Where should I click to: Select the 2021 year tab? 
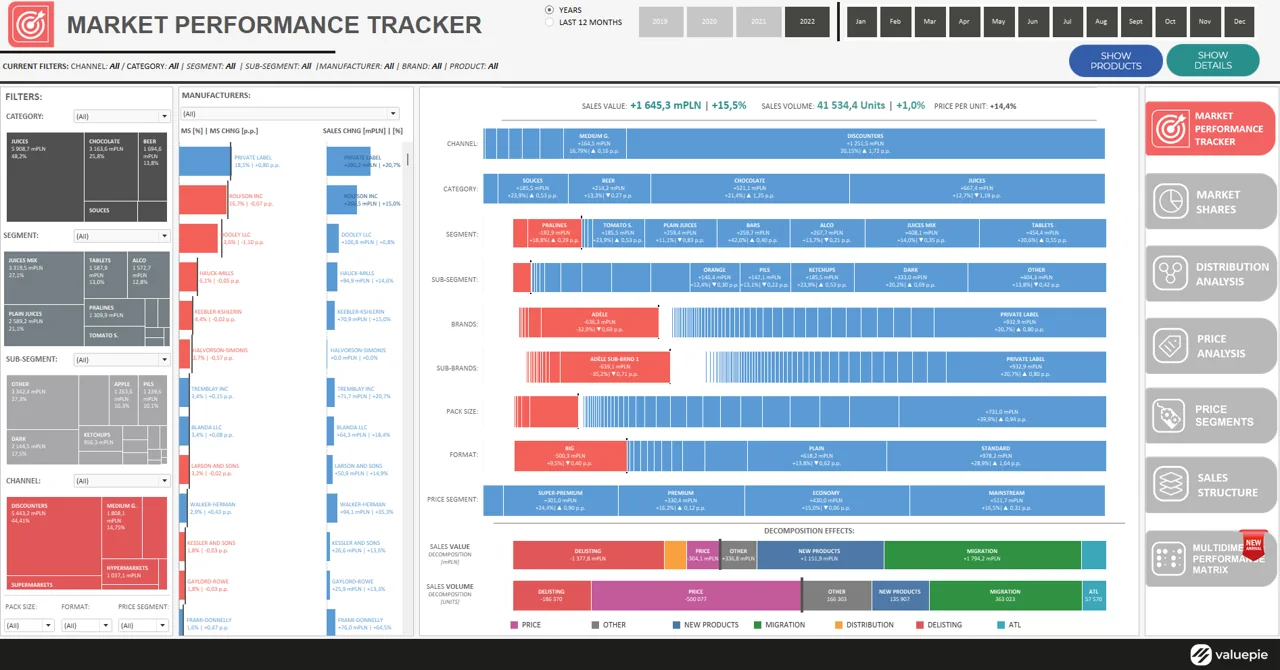758,21
